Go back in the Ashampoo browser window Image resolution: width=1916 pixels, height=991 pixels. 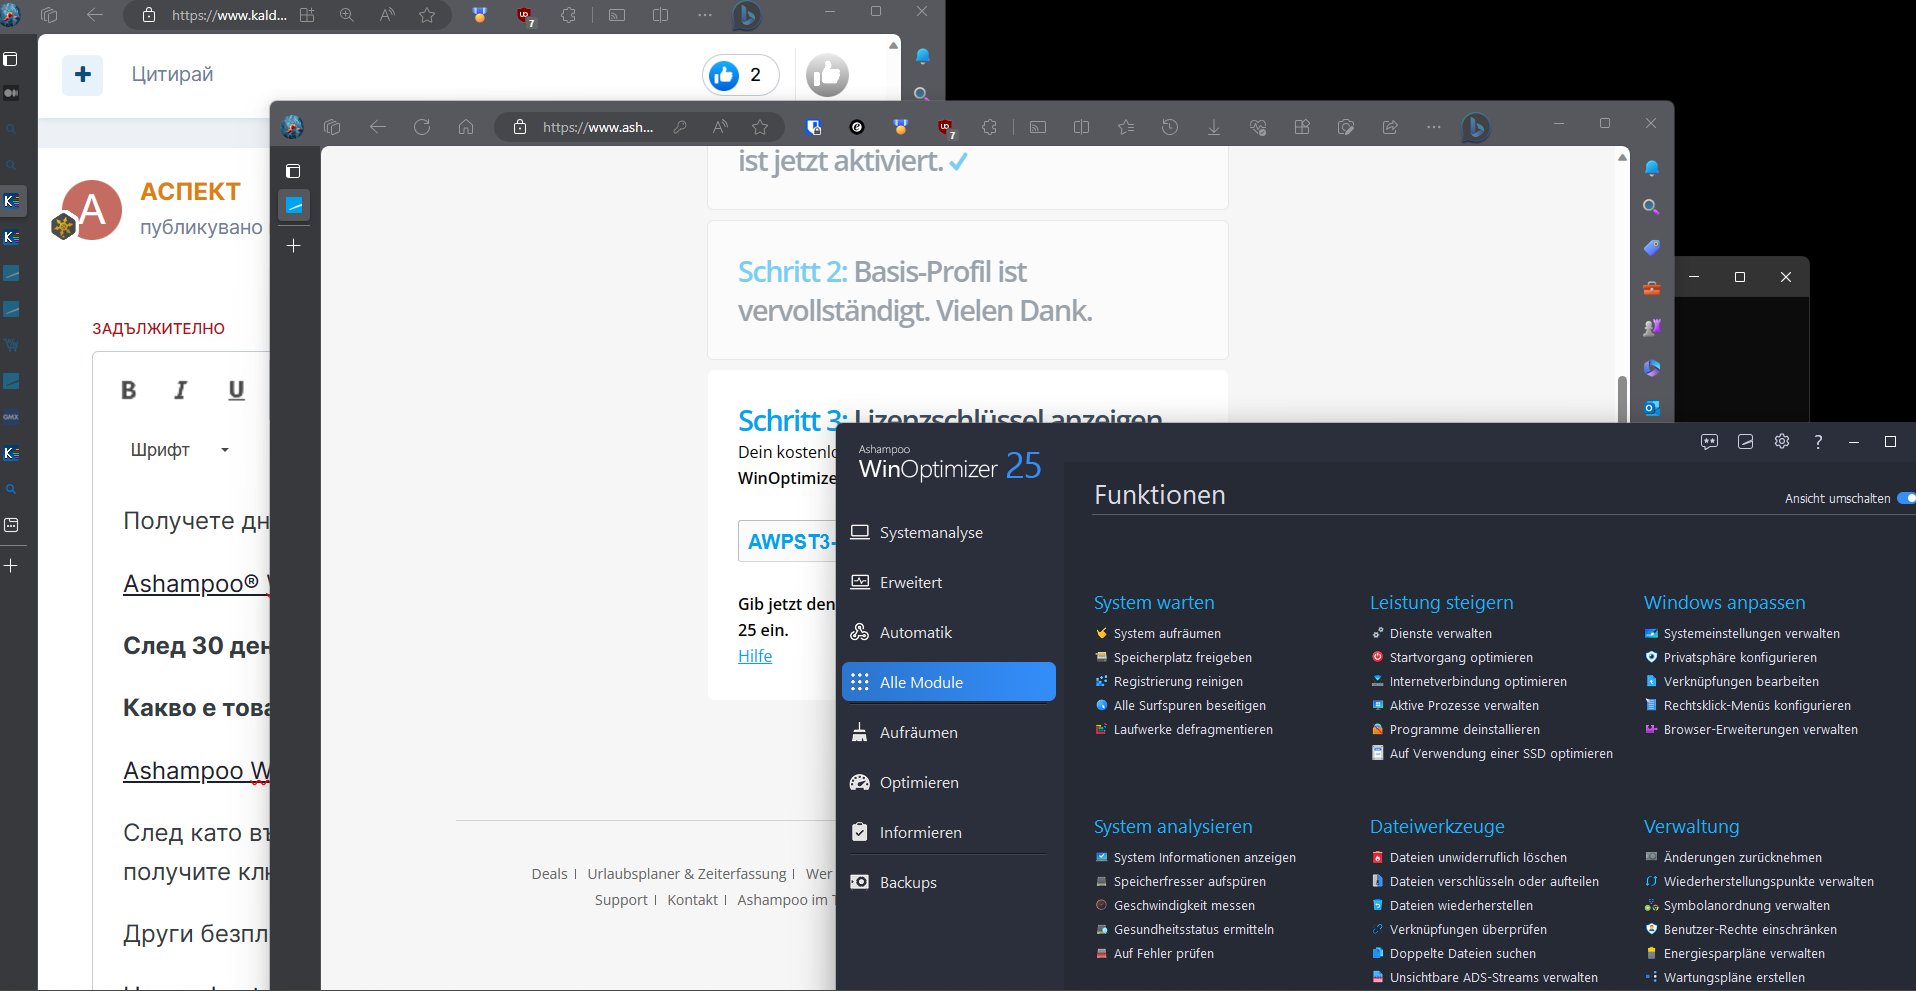click(x=378, y=127)
